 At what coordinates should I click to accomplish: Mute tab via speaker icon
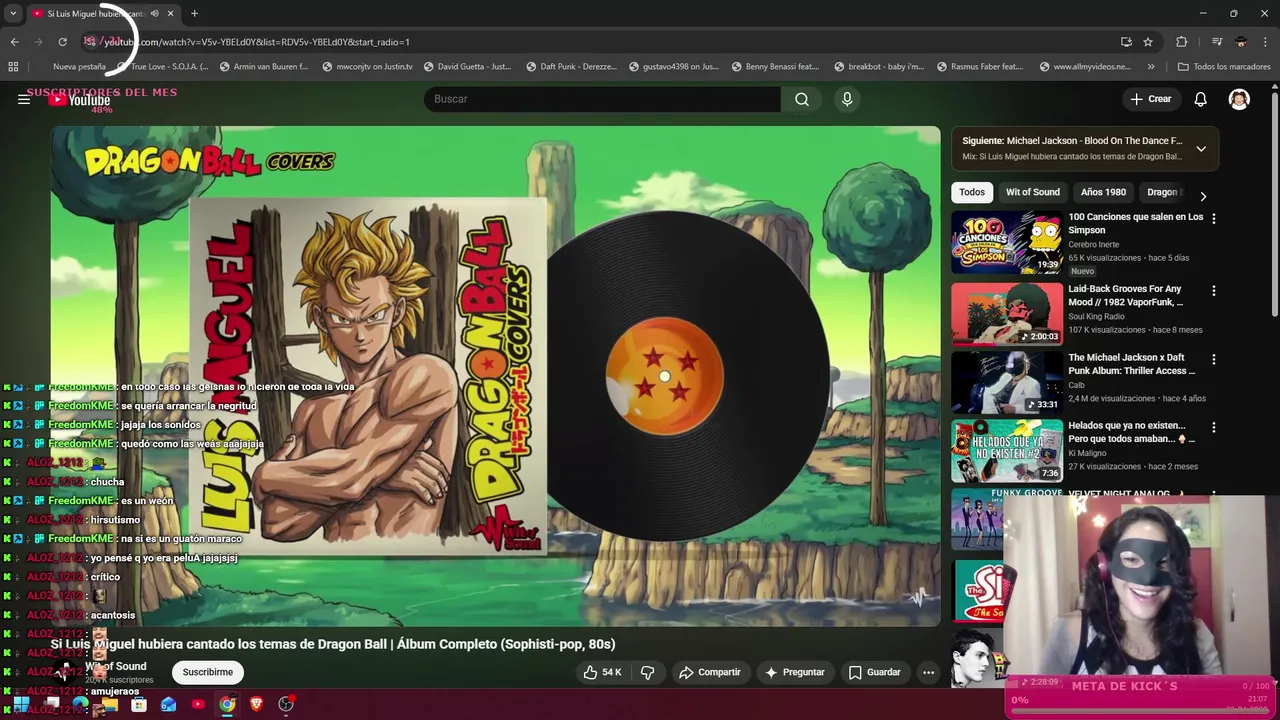154,14
